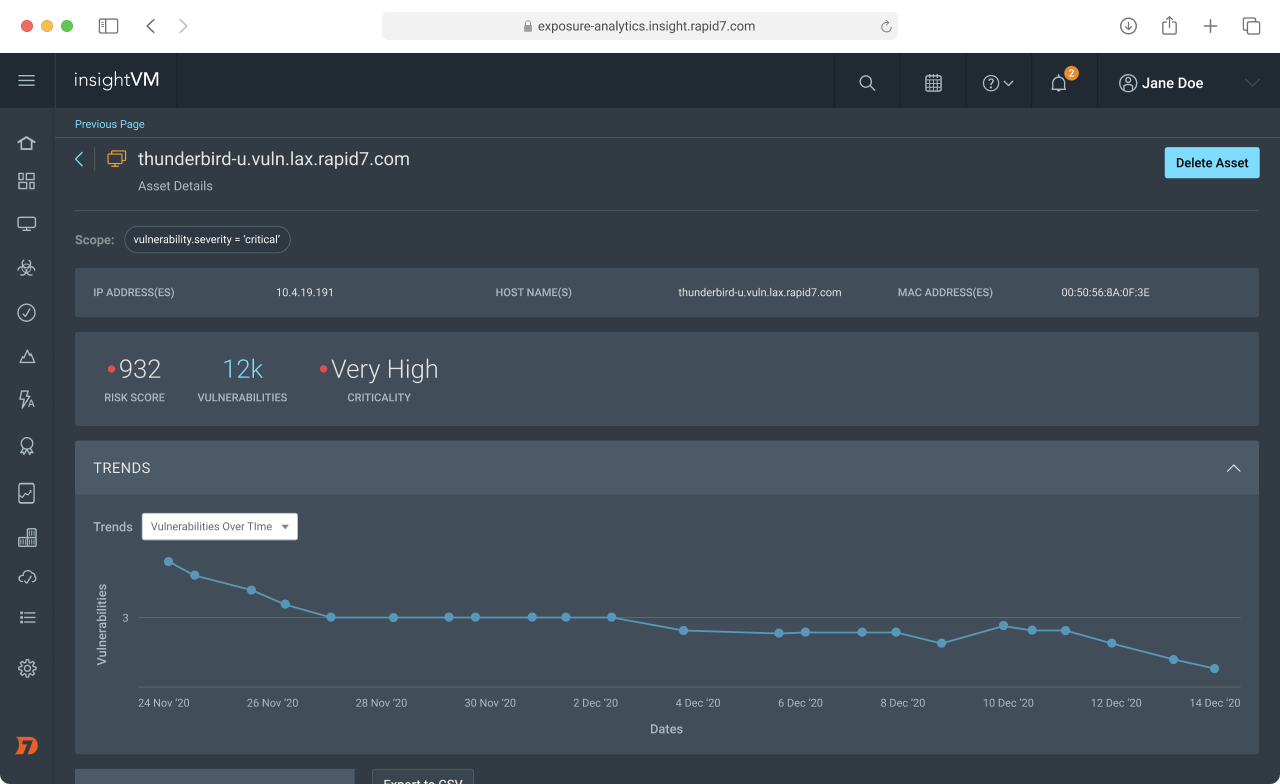Click the 12k vulnerabilities count
This screenshot has height=784, width=1280.
(242, 369)
